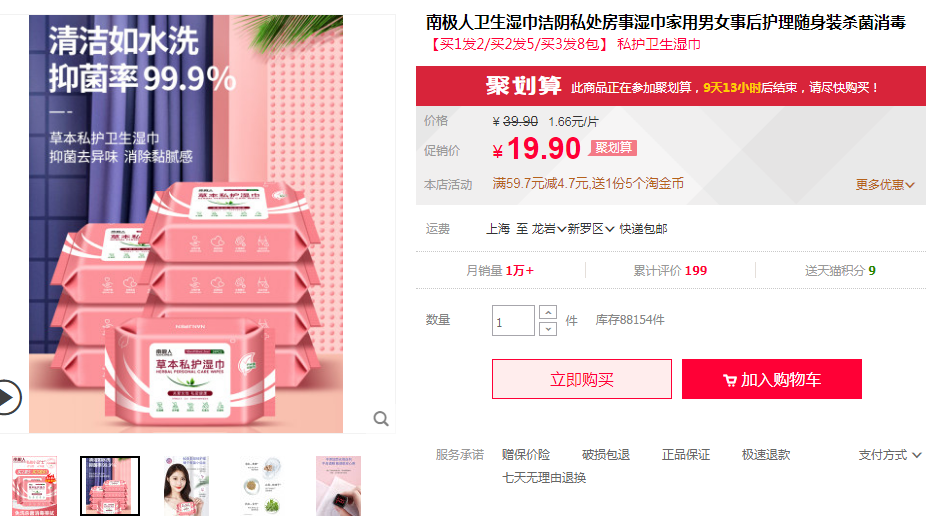Select the fourth thumbnail with herbal ingredients
Viewport: 931px width, 528px height.
pyautogui.click(x=262, y=486)
